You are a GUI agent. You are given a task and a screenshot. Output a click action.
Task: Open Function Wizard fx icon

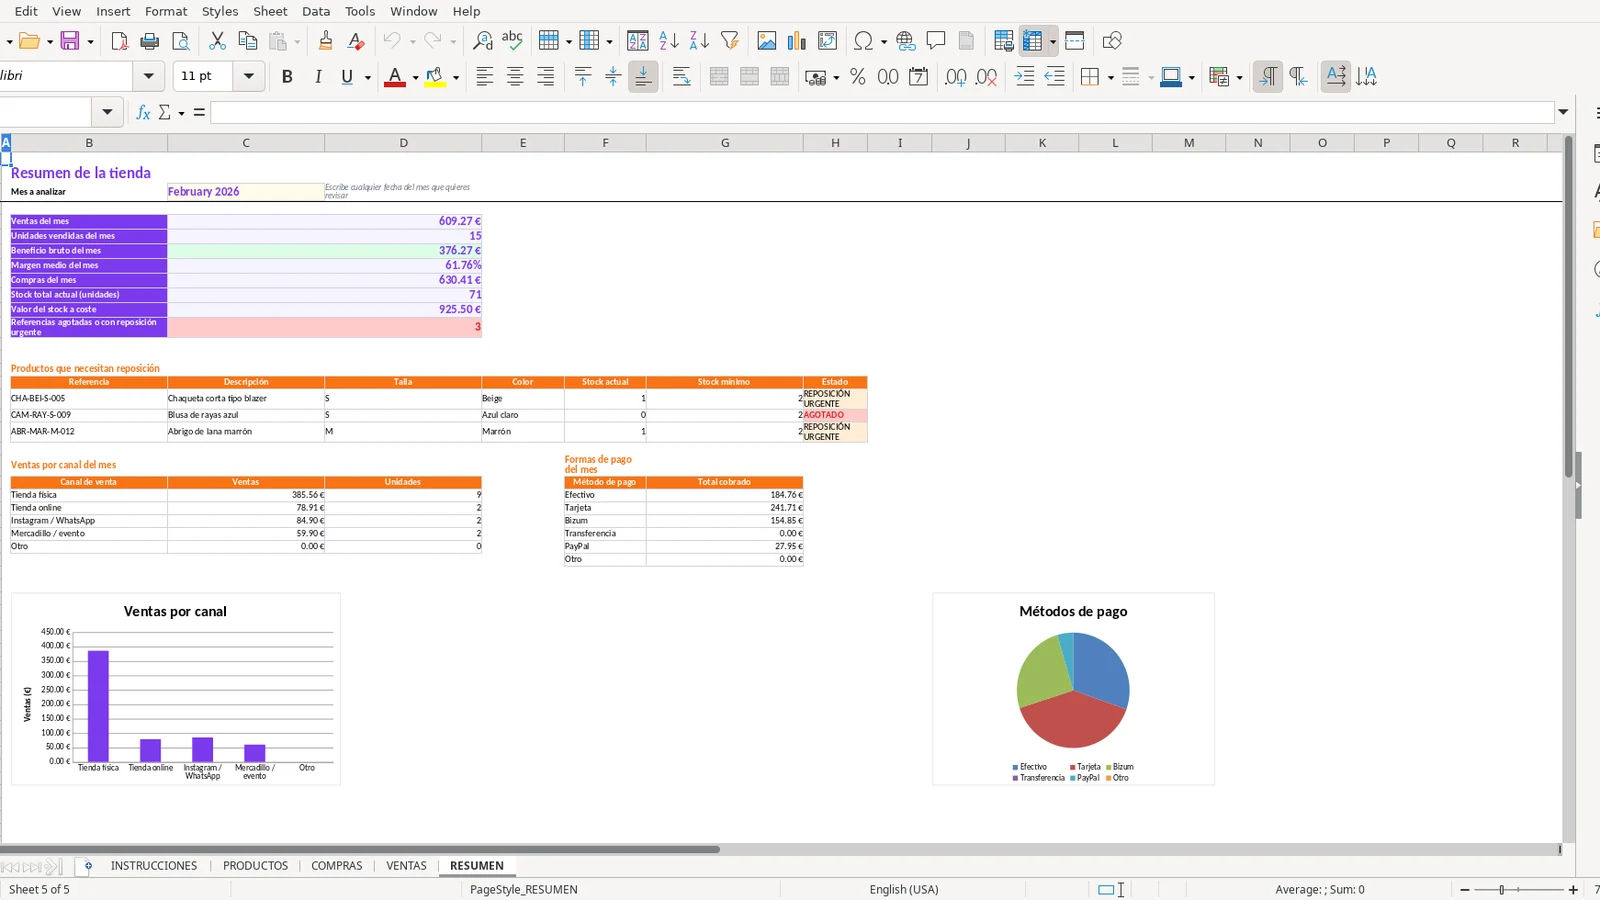(143, 112)
